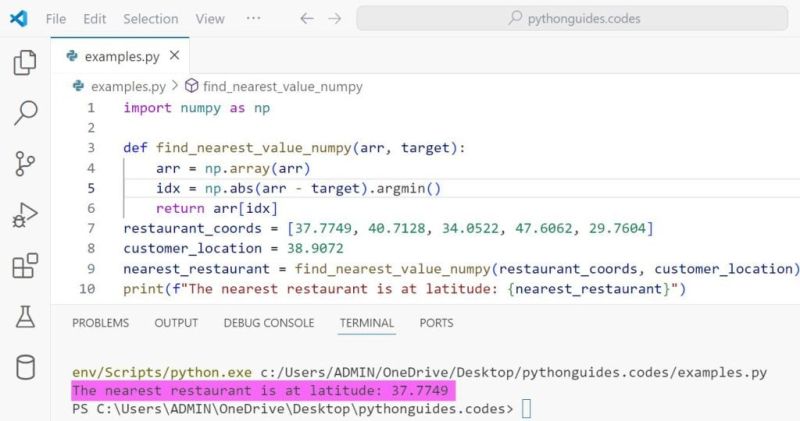The image size is (800, 421).
Task: Click the VS Code logo icon
Action: [18, 19]
